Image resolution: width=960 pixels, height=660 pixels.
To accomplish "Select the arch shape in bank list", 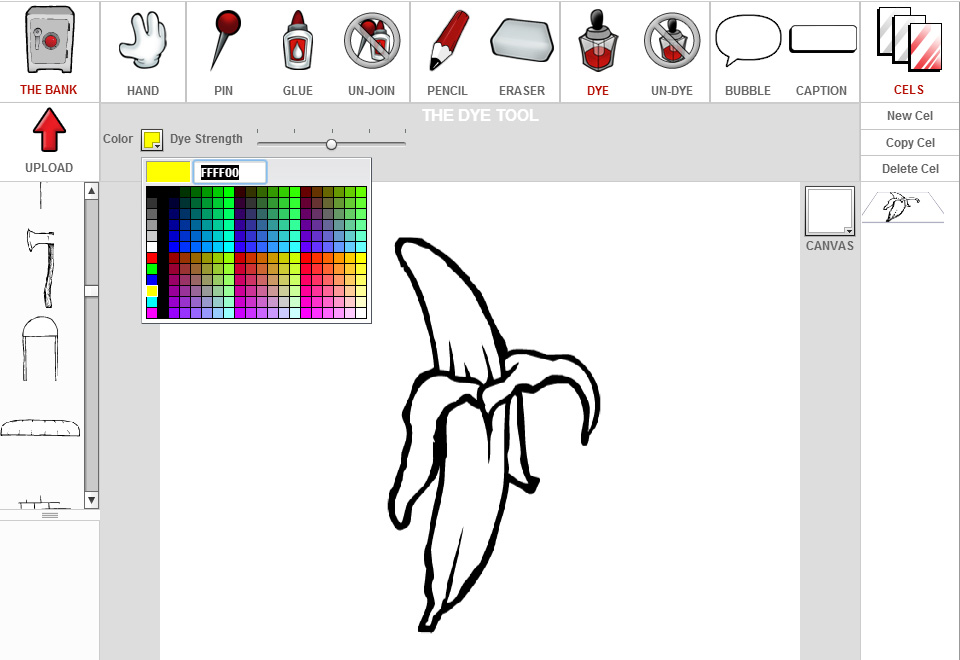I will tap(40, 349).
